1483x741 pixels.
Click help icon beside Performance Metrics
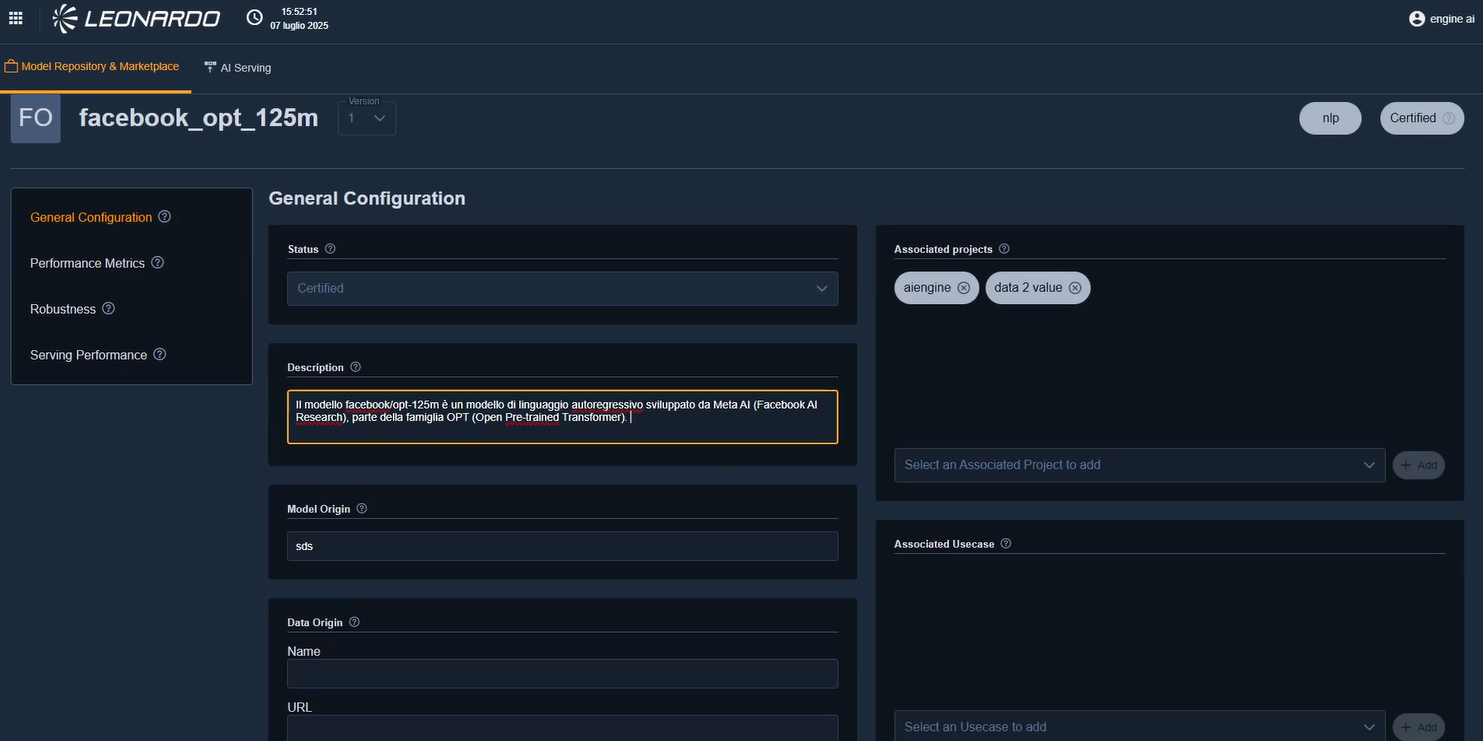point(157,263)
